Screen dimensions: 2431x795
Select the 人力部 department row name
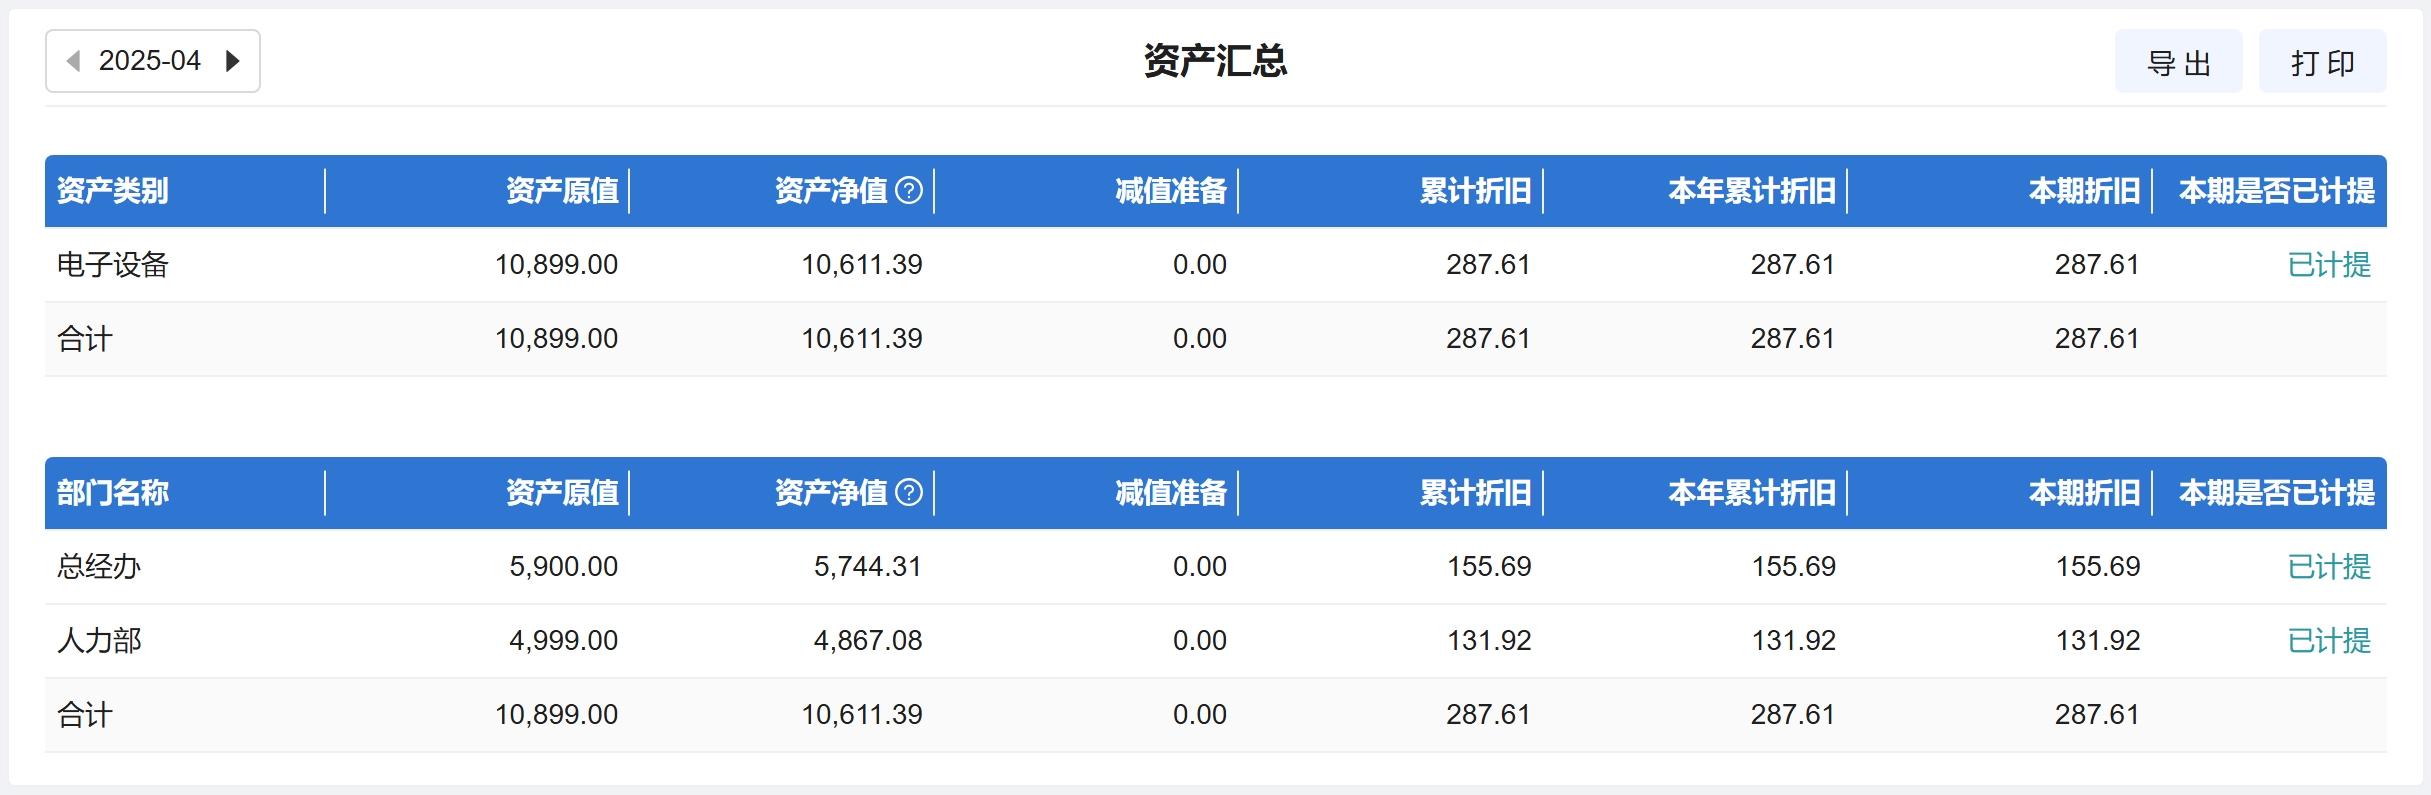pos(99,641)
